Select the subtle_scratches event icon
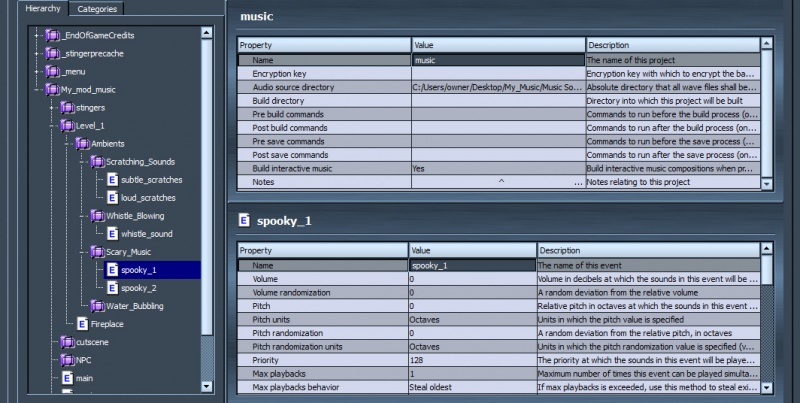 pos(113,180)
